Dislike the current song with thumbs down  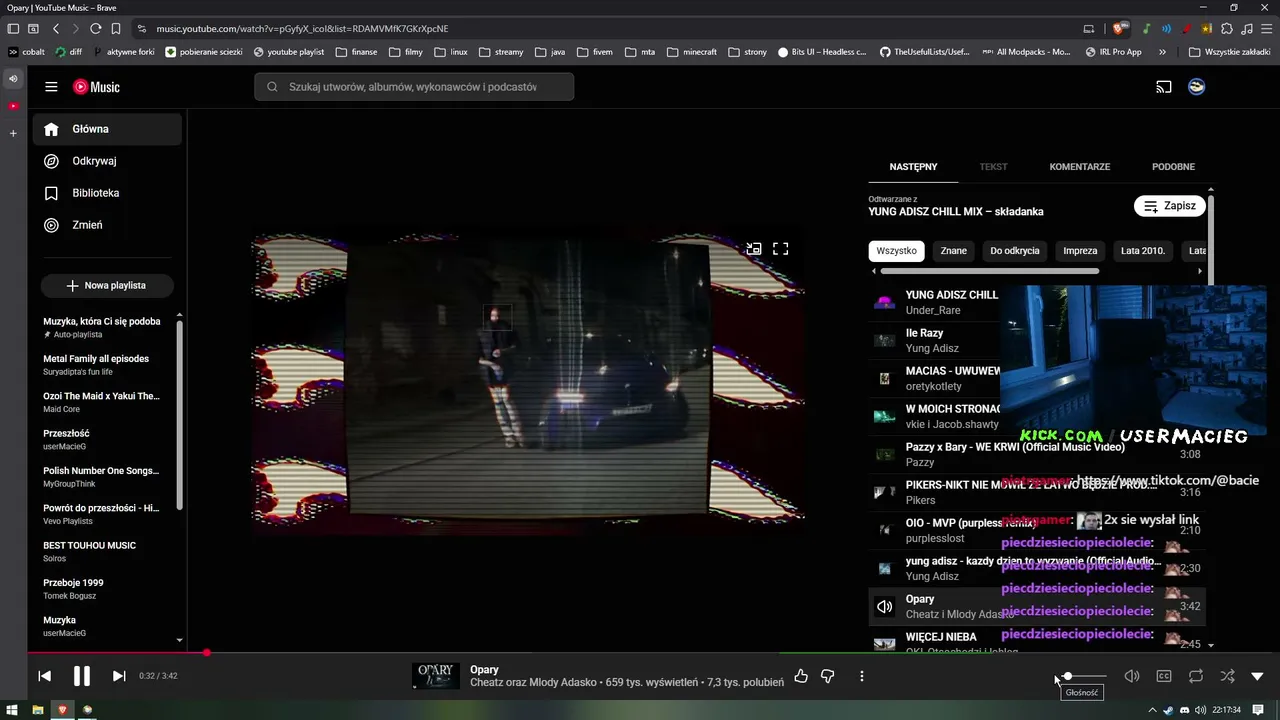[x=827, y=676]
